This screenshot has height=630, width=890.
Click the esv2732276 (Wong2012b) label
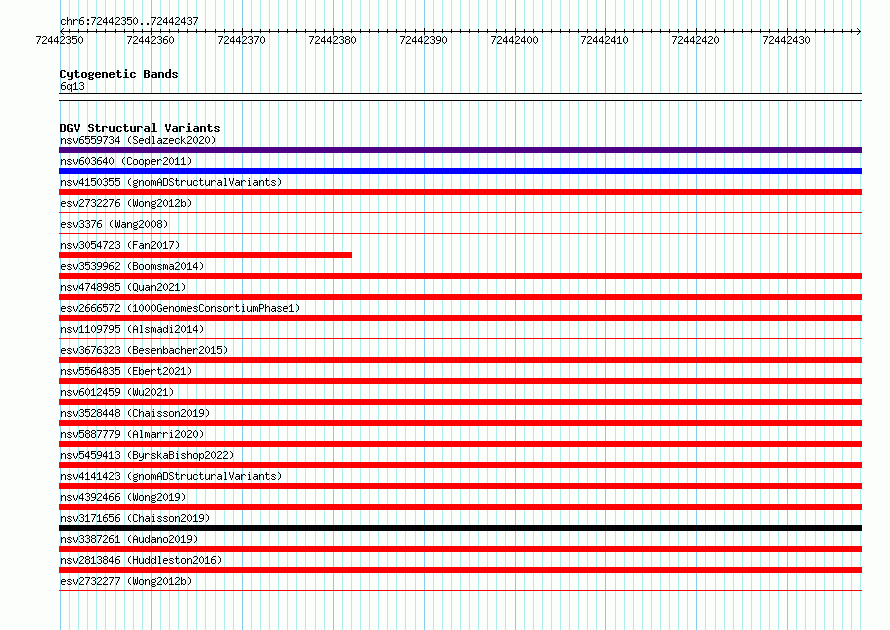pyautogui.click(x=126, y=203)
